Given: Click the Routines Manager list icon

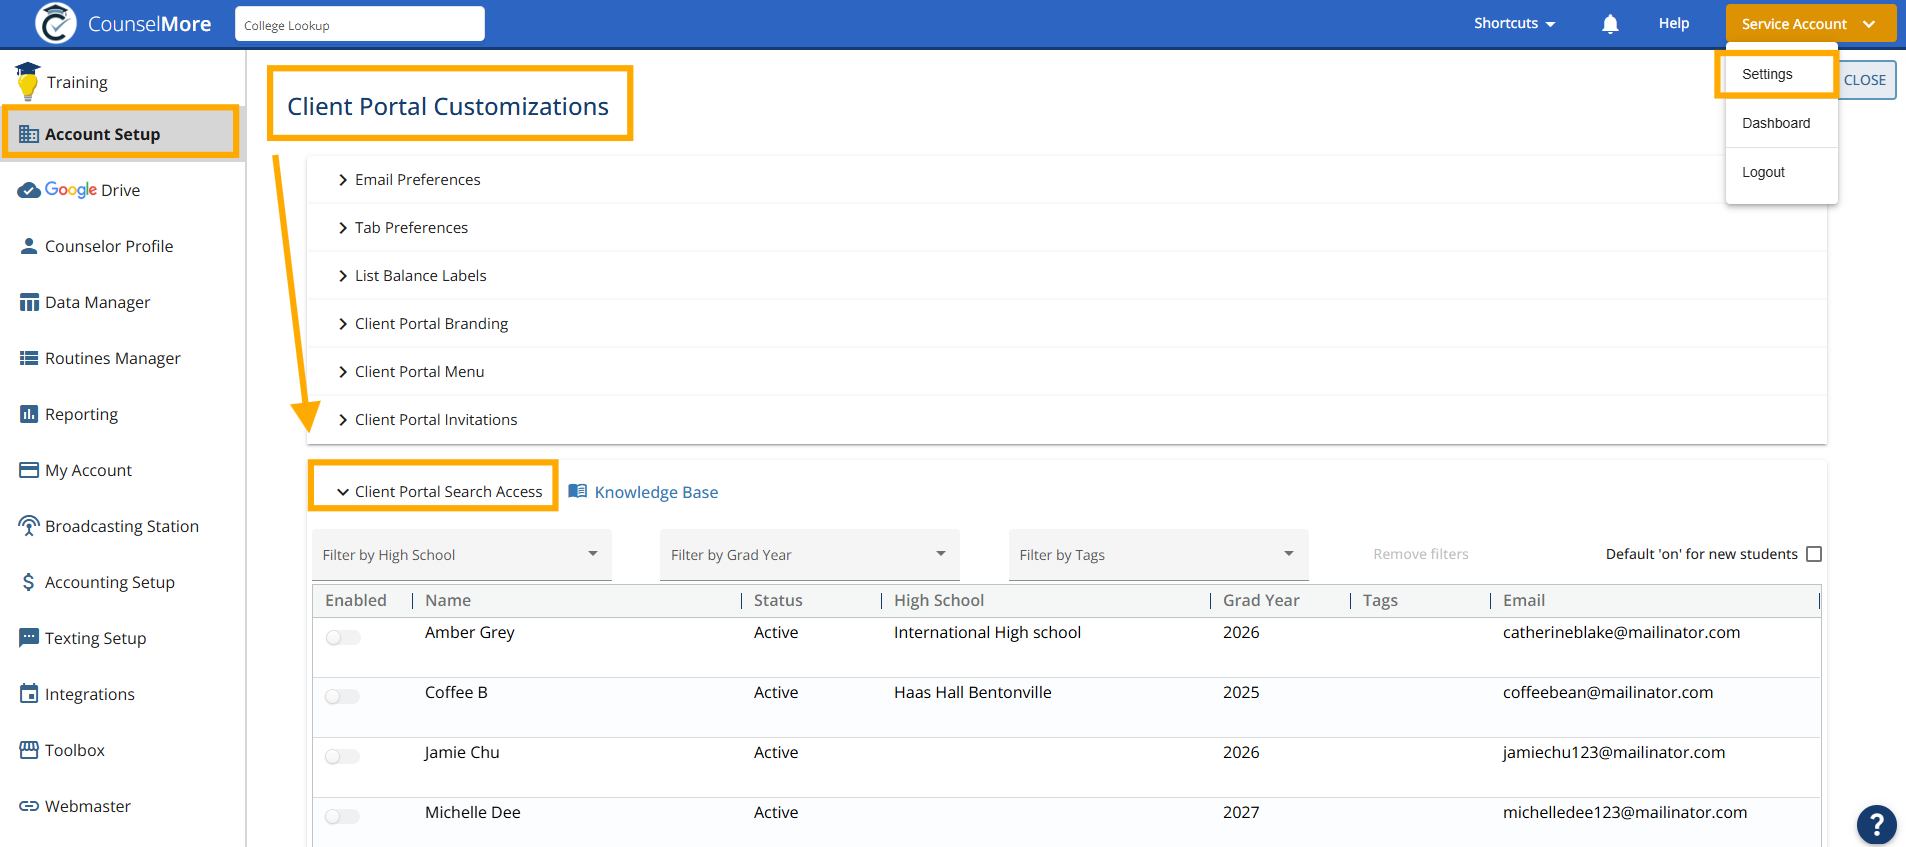Looking at the screenshot, I should pyautogui.click(x=29, y=358).
